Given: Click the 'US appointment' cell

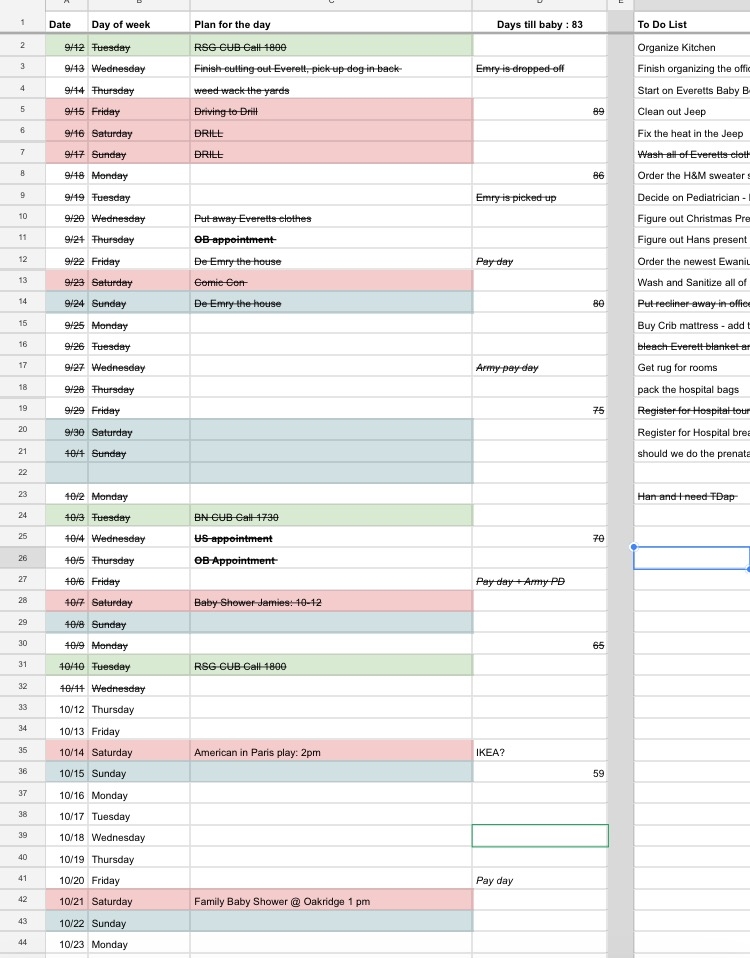Looking at the screenshot, I should coord(331,538).
